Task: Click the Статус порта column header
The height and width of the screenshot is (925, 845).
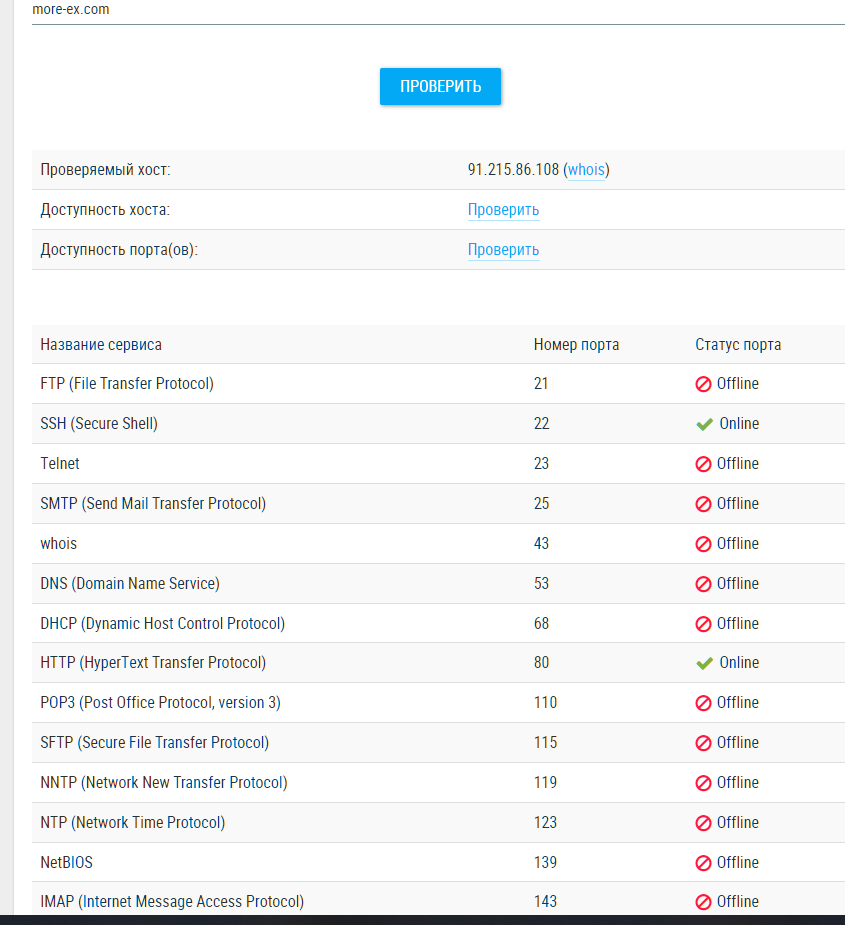Action: coord(738,345)
